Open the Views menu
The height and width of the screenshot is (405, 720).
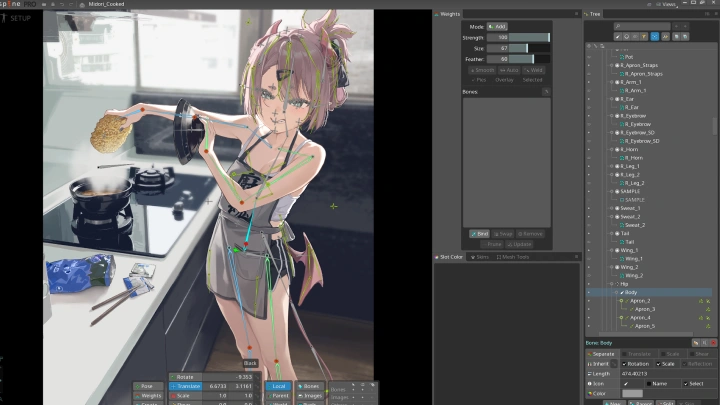[666, 4]
